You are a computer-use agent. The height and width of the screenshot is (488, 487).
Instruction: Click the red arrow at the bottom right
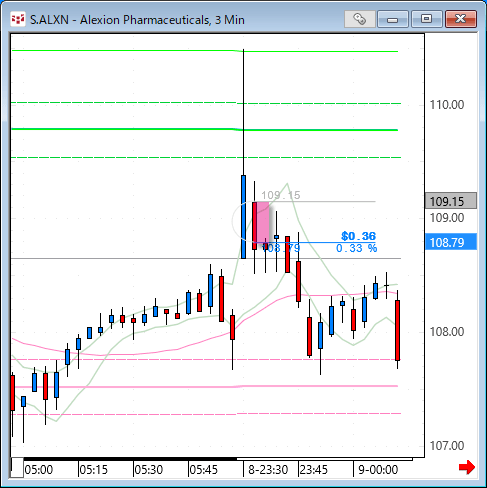467,467
